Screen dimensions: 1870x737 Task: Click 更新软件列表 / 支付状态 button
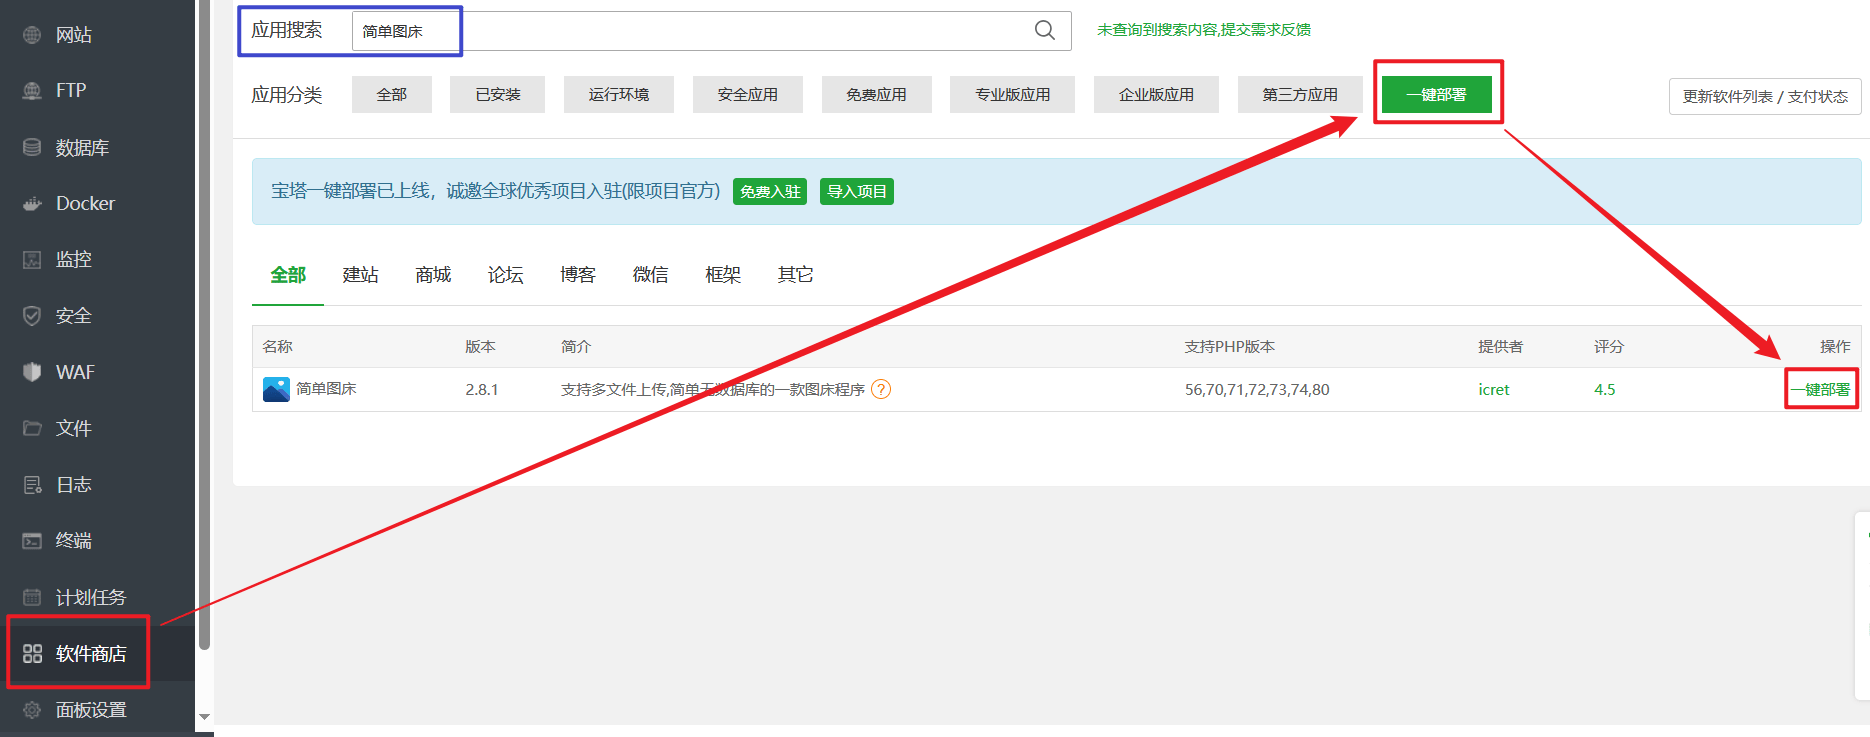click(x=1764, y=97)
